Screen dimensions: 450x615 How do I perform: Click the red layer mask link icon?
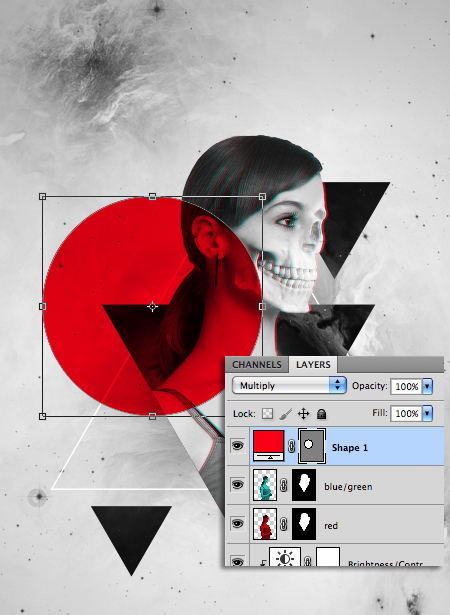coord(283,524)
